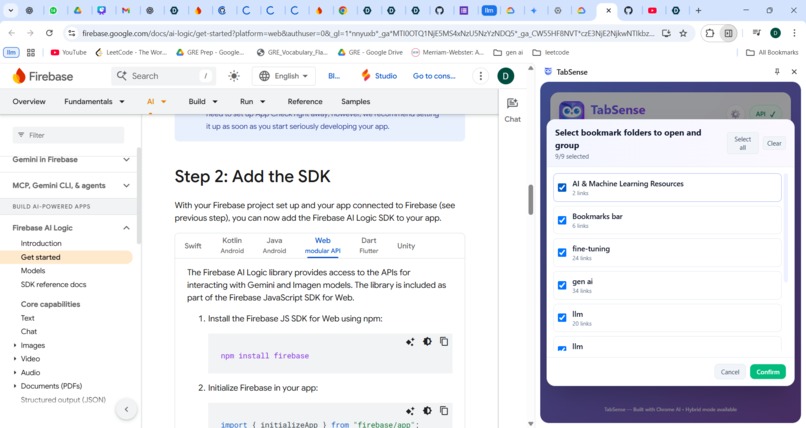This screenshot has width=806, height=428.
Task: Toggle dark theme on npm install code block
Action: tap(427, 342)
